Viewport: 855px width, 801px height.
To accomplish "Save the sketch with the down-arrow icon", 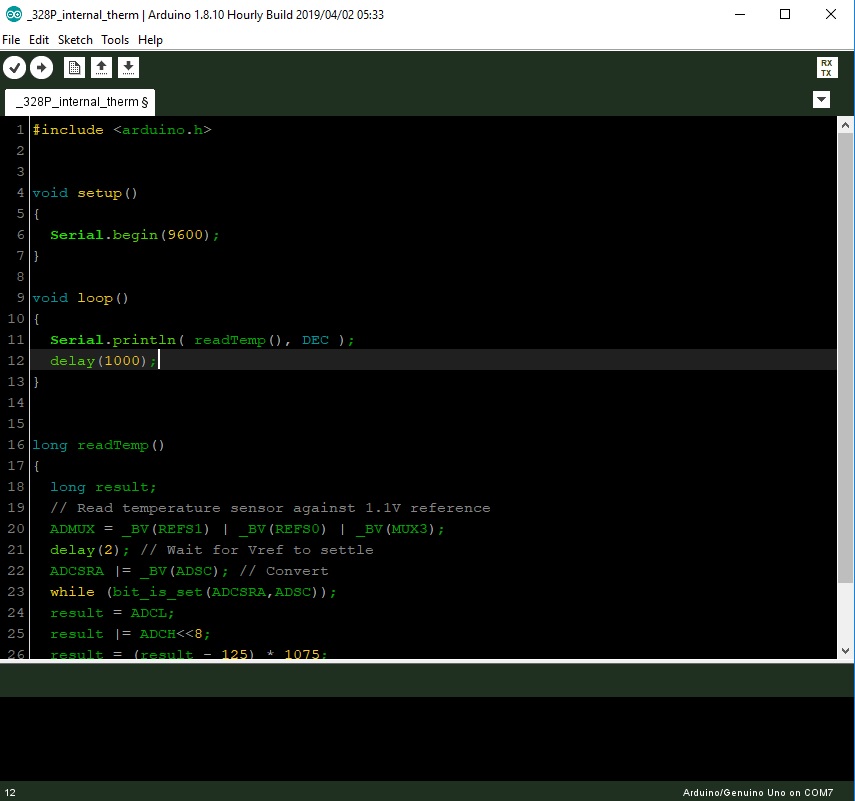I will 128,68.
